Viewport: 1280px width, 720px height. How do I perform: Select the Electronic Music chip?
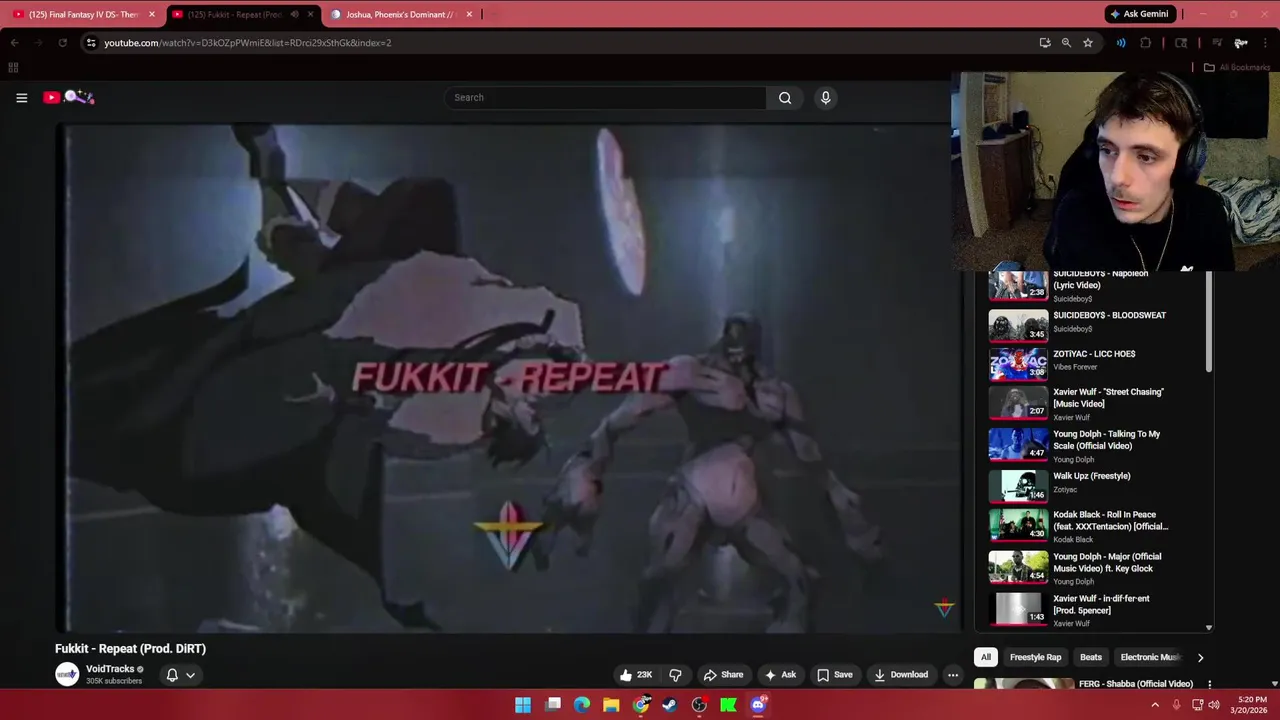pos(1150,657)
